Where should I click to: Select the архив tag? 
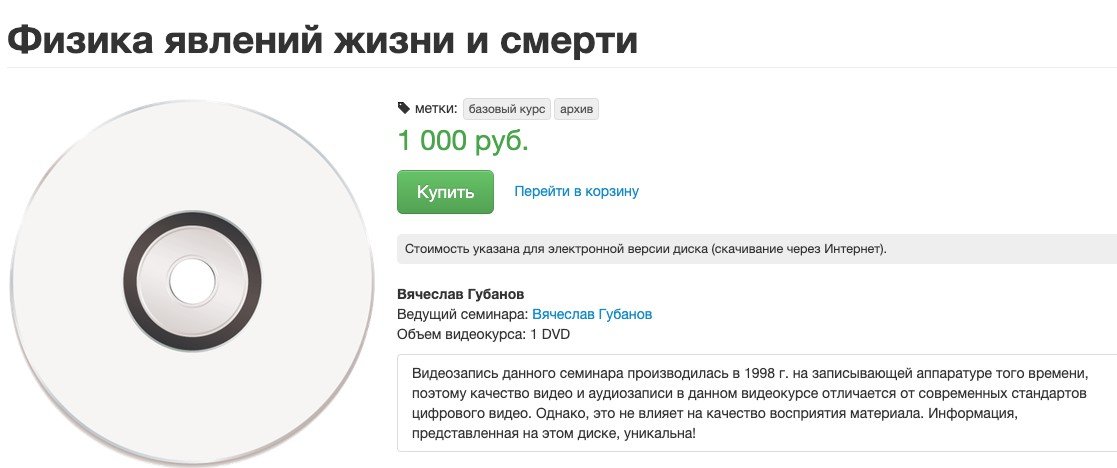point(576,108)
